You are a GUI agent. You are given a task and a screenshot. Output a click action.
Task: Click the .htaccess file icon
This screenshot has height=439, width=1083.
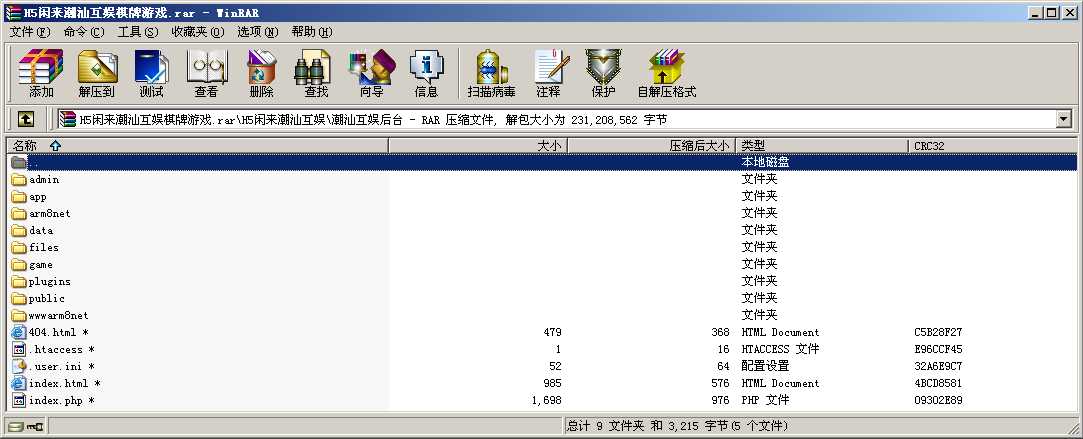pyautogui.click(x=19, y=349)
